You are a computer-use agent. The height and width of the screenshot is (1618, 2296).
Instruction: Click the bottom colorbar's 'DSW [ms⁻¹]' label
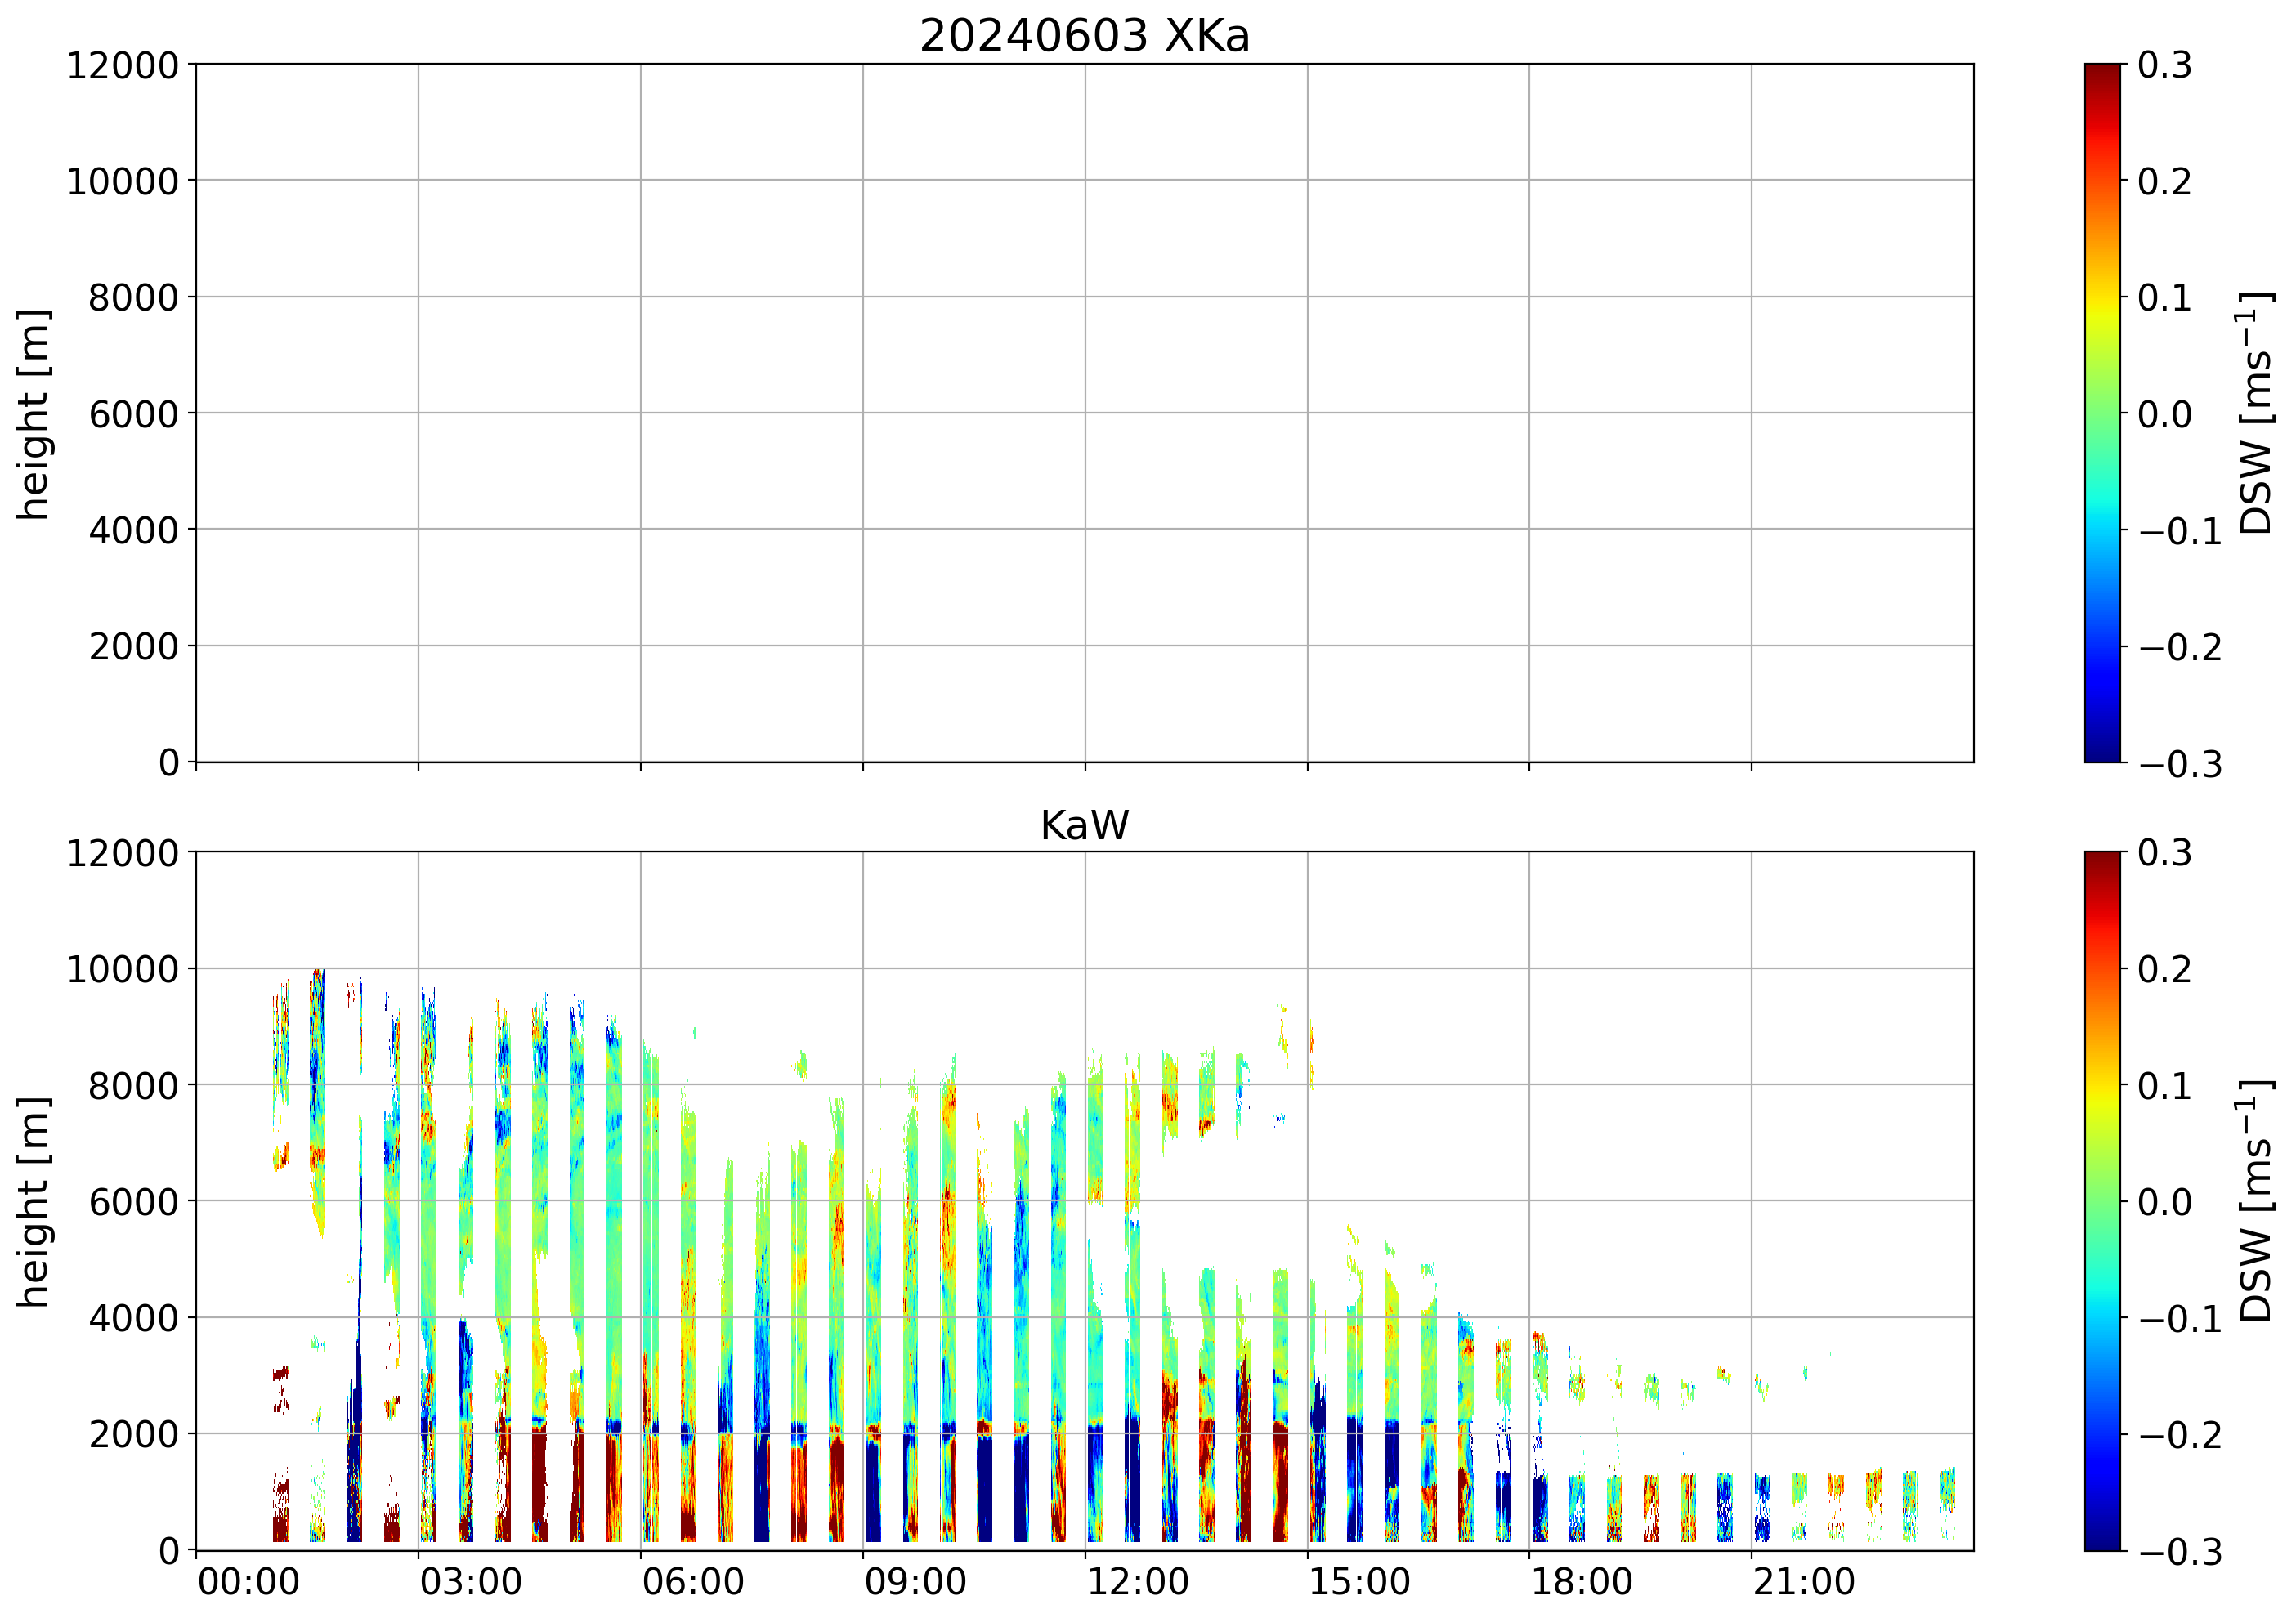[2255, 1201]
